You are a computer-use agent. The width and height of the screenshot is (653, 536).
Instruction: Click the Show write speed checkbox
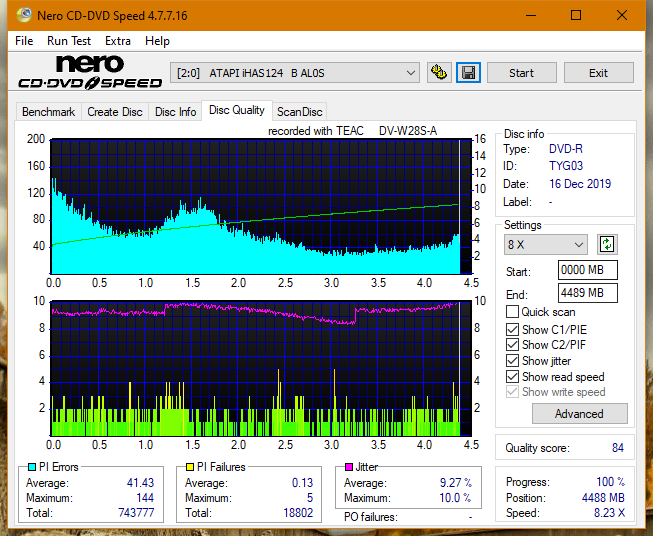pos(512,392)
